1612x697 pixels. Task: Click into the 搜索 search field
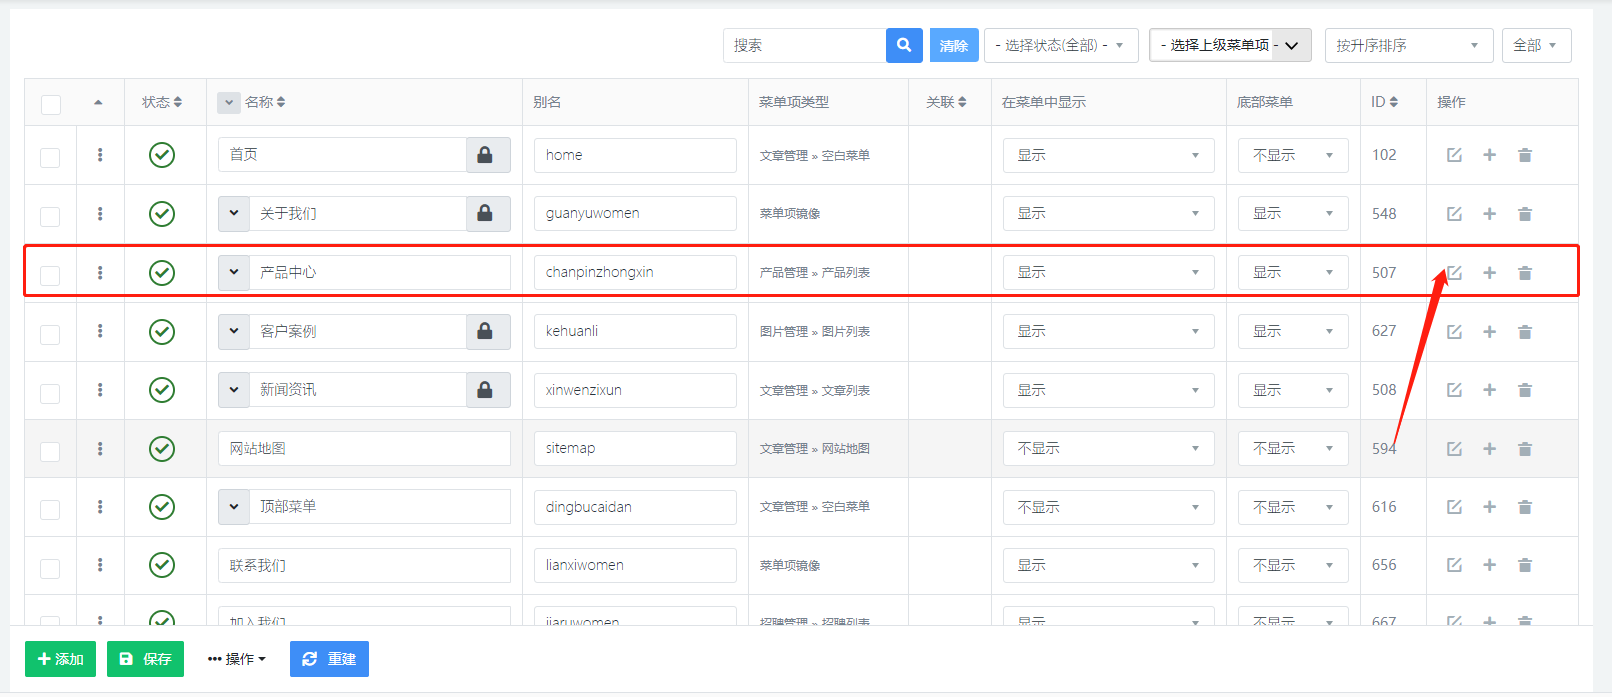(x=804, y=45)
